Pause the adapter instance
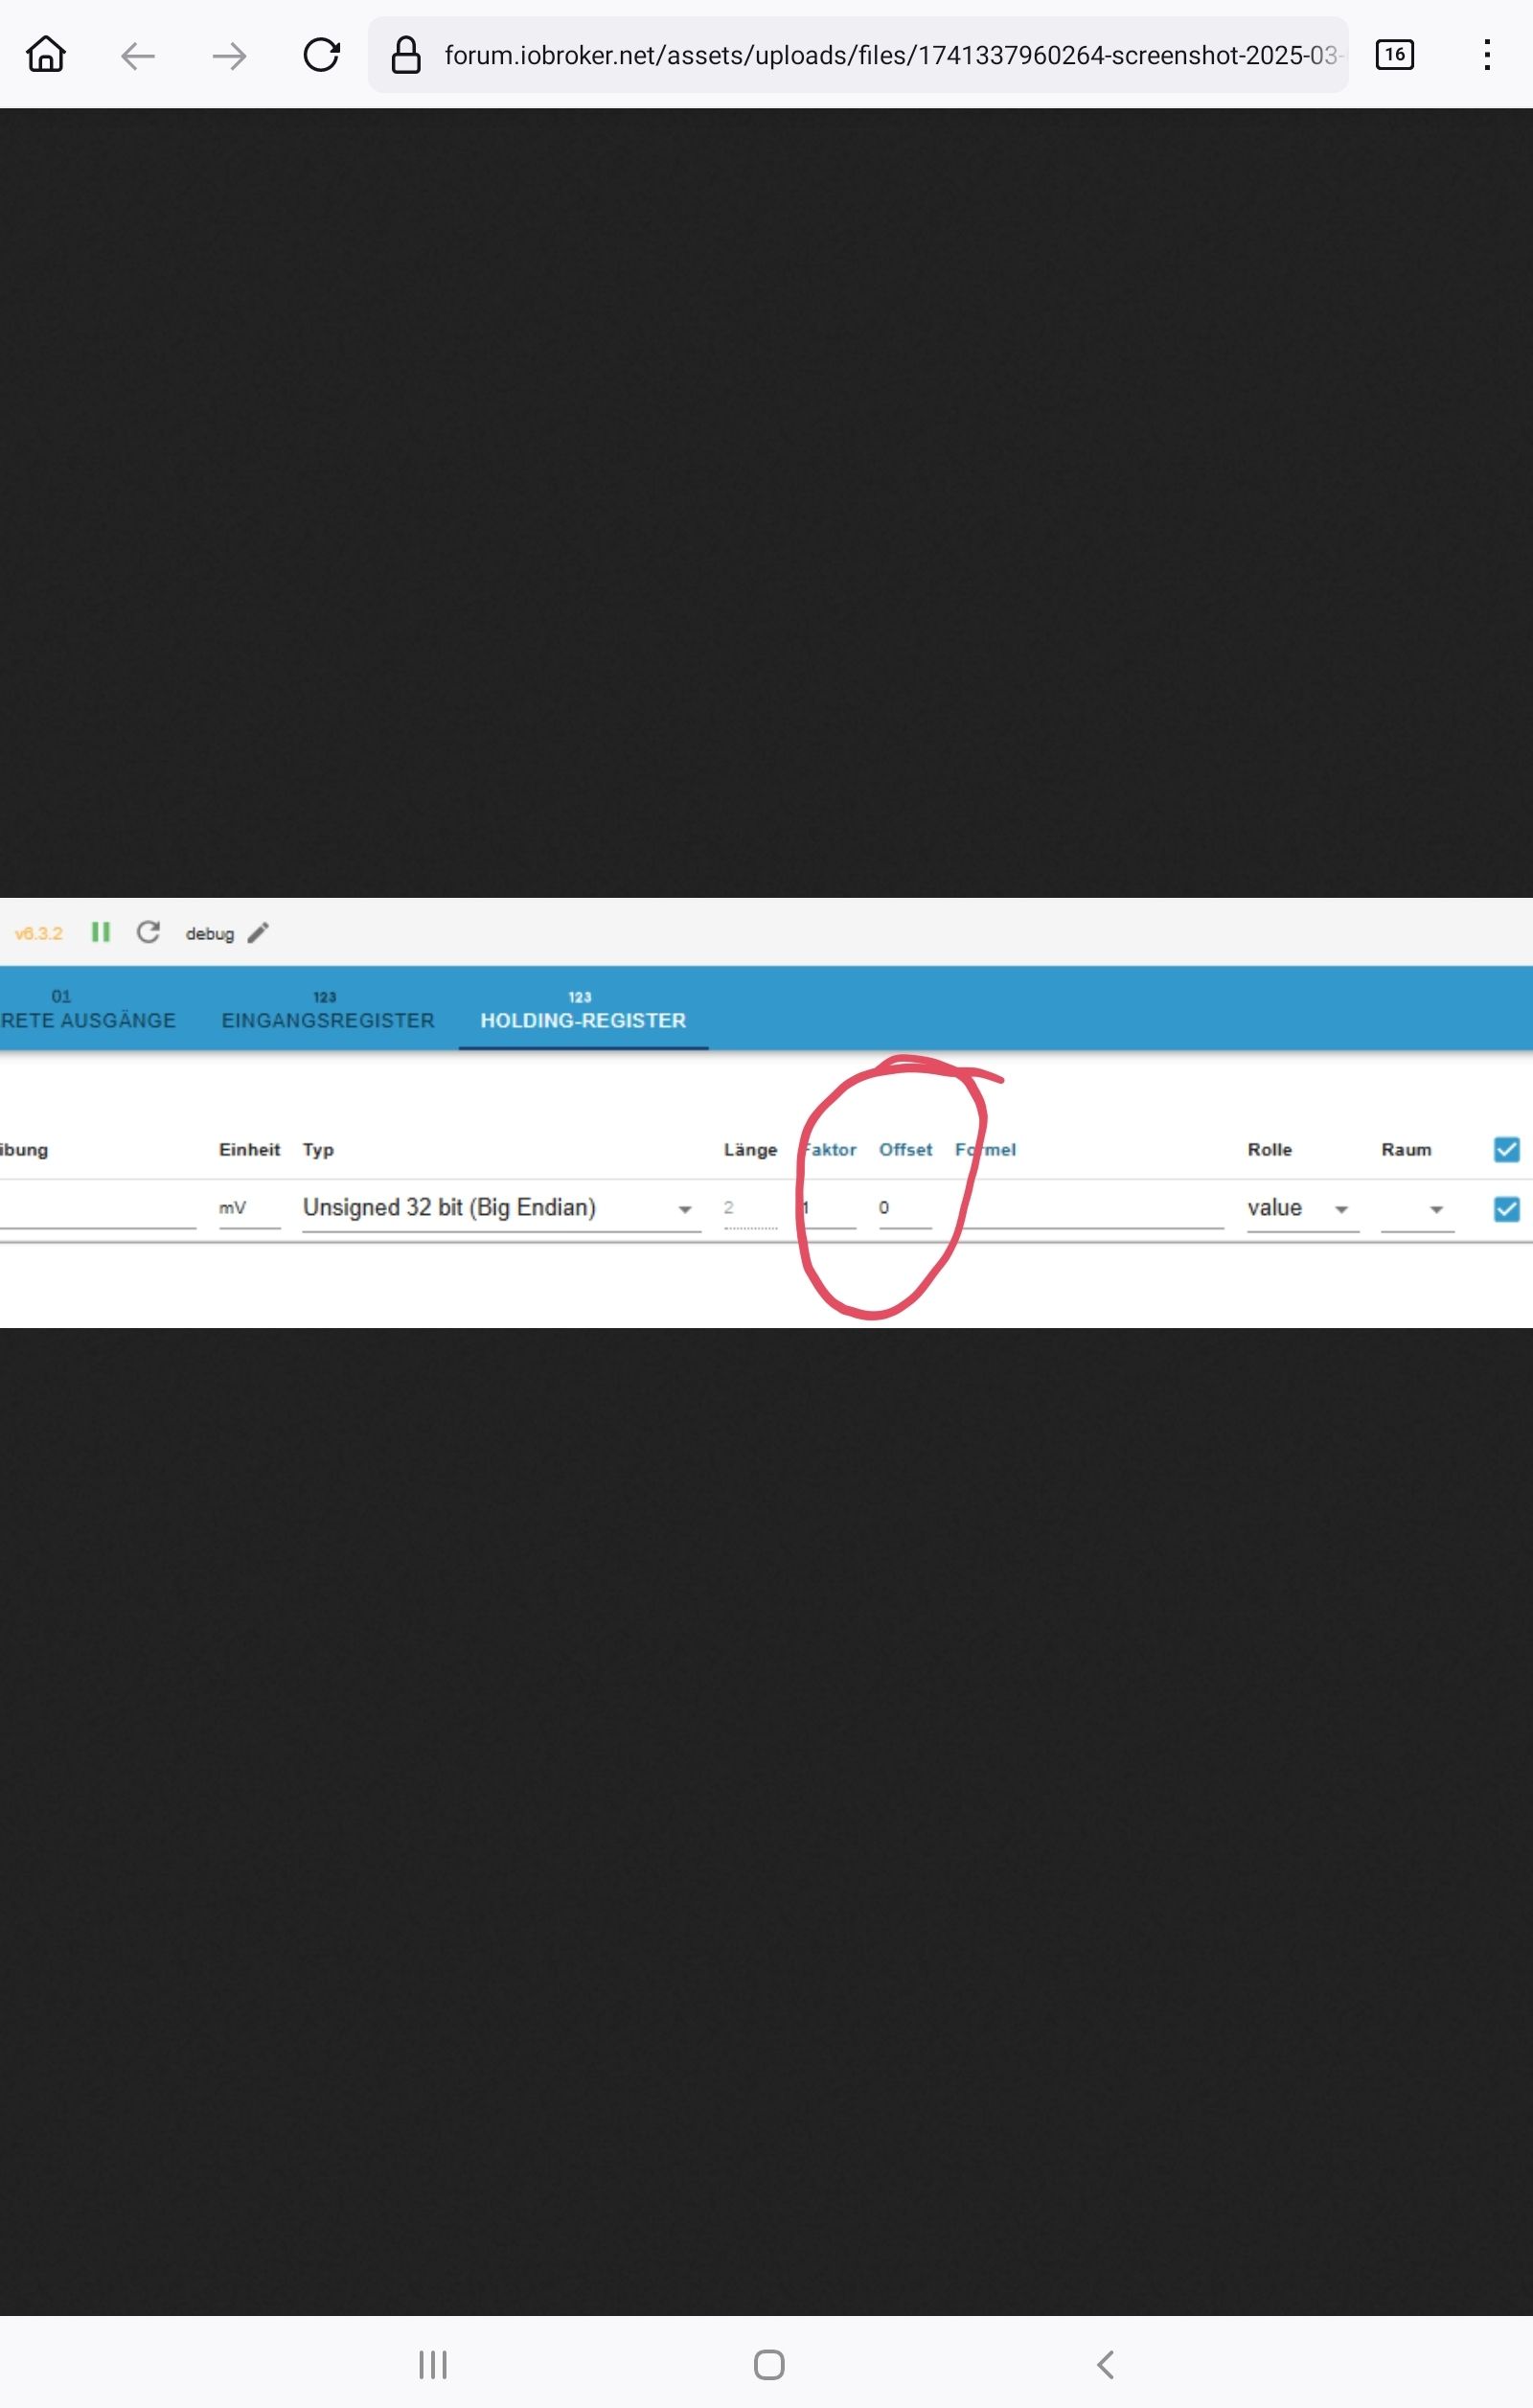The height and width of the screenshot is (2408, 1533). pyautogui.click(x=100, y=932)
